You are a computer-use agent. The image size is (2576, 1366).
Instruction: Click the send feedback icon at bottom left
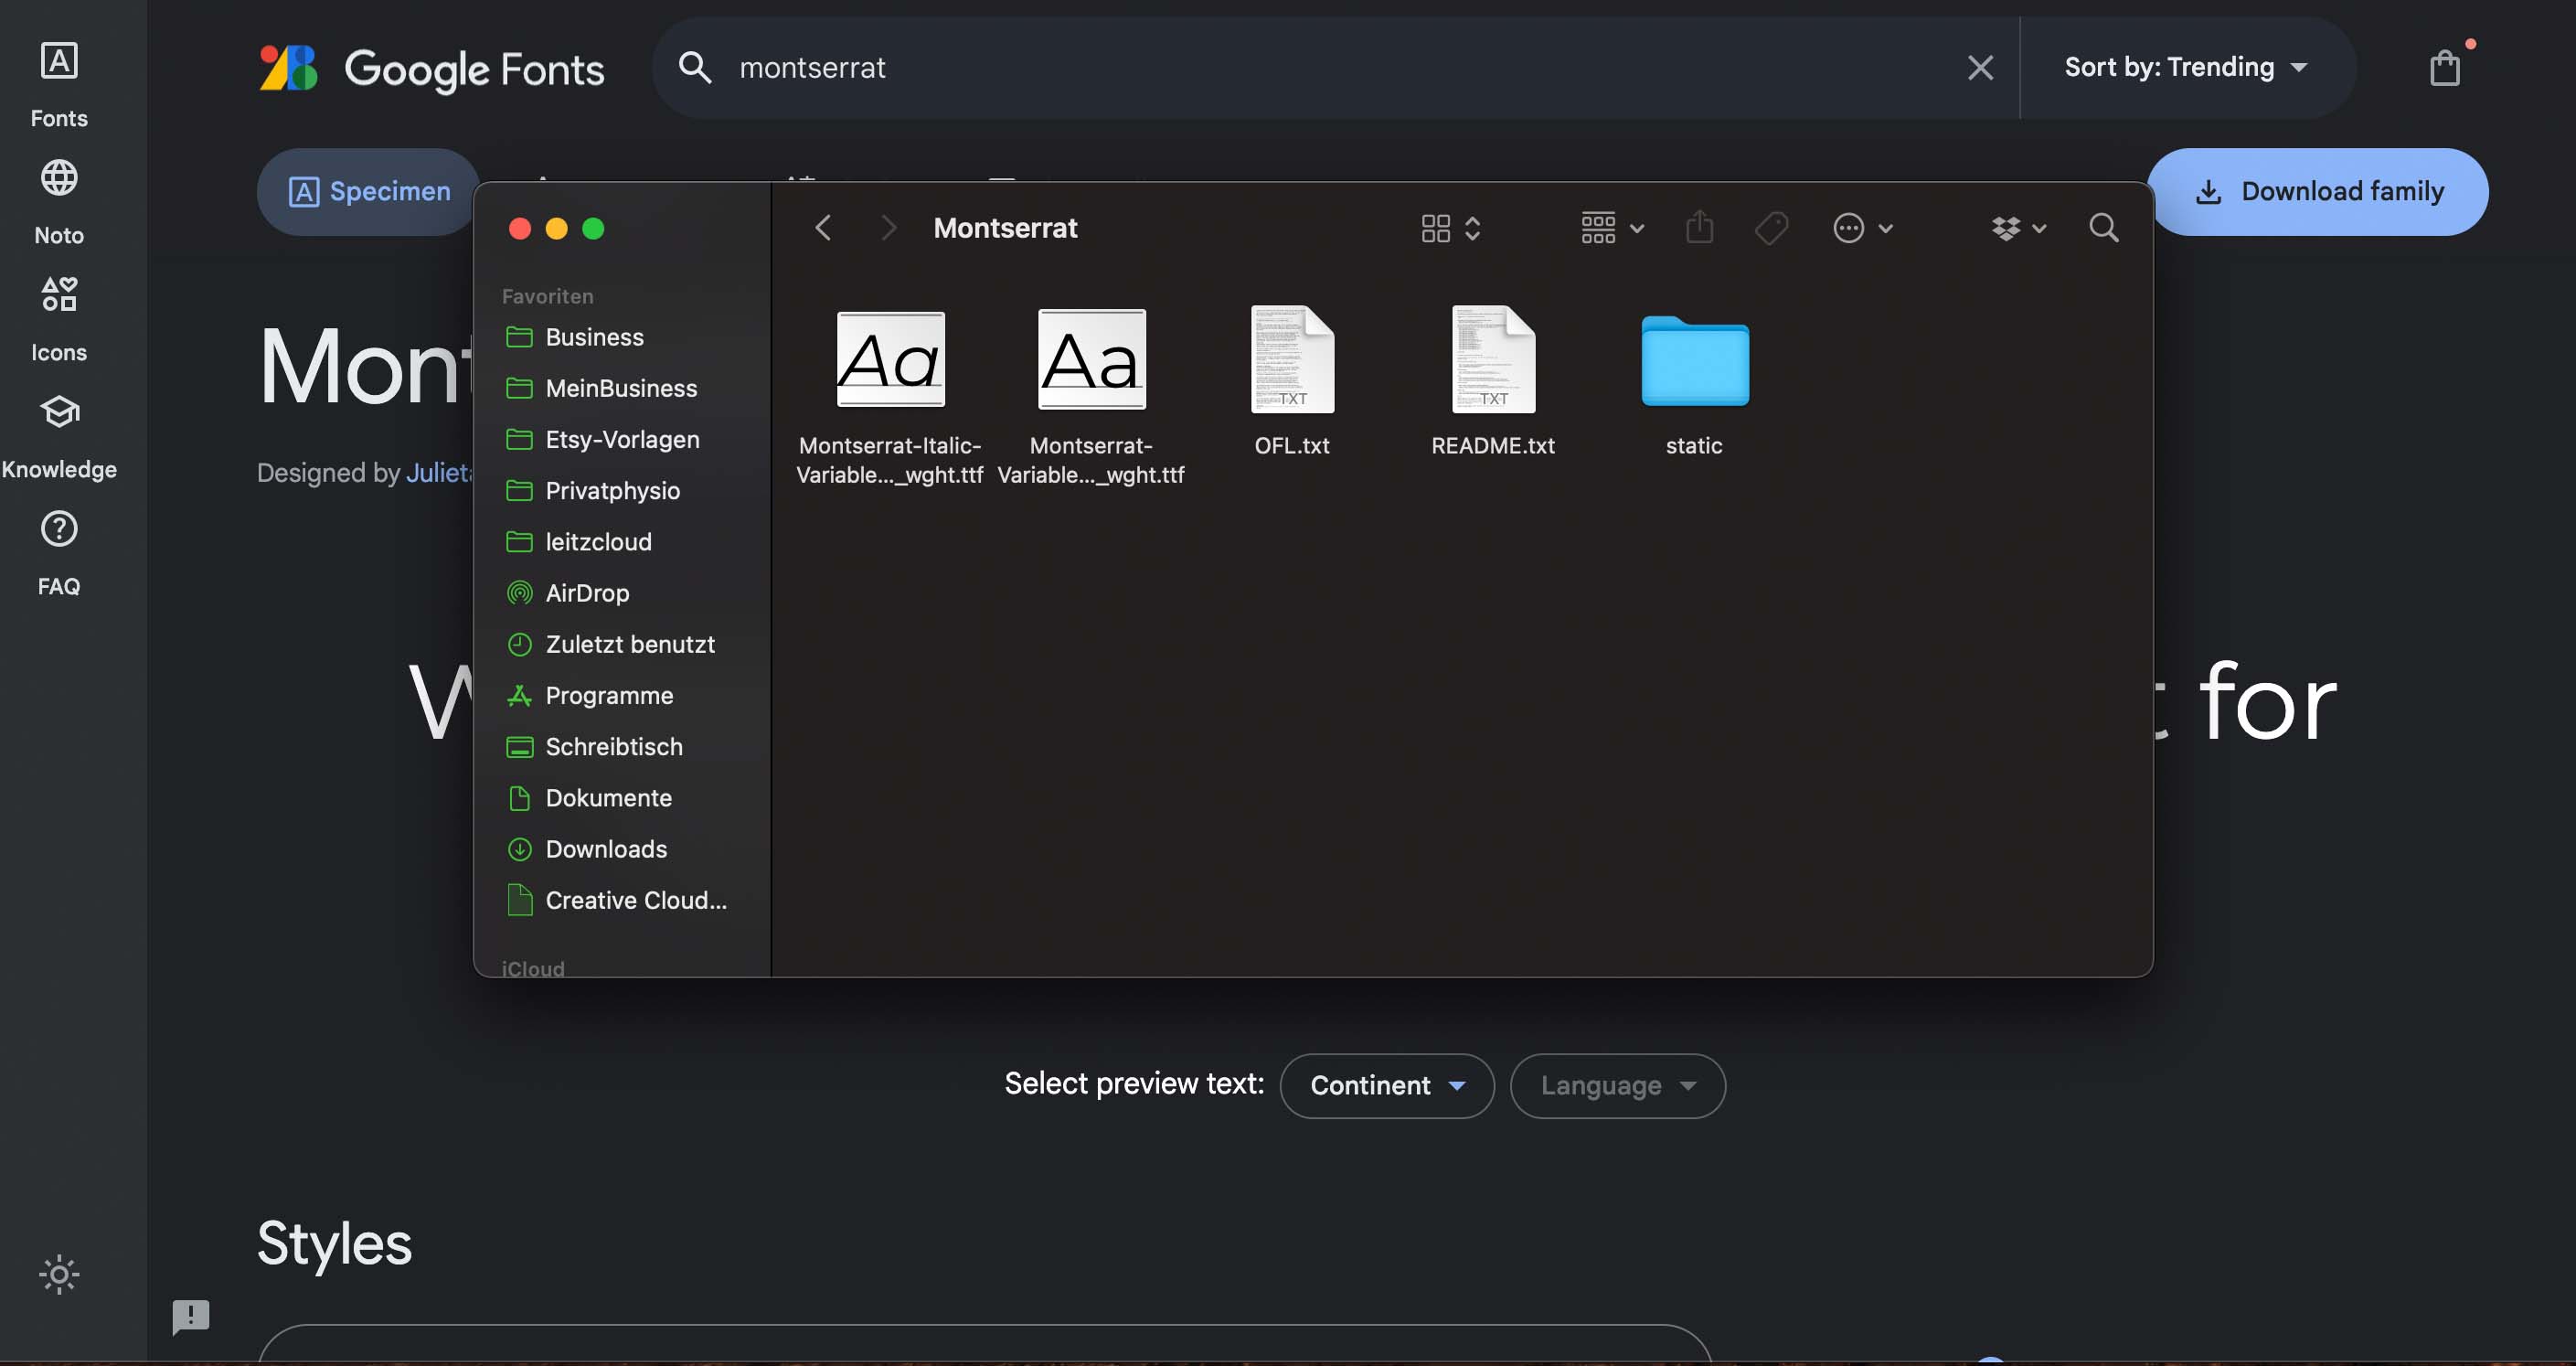tap(190, 1316)
